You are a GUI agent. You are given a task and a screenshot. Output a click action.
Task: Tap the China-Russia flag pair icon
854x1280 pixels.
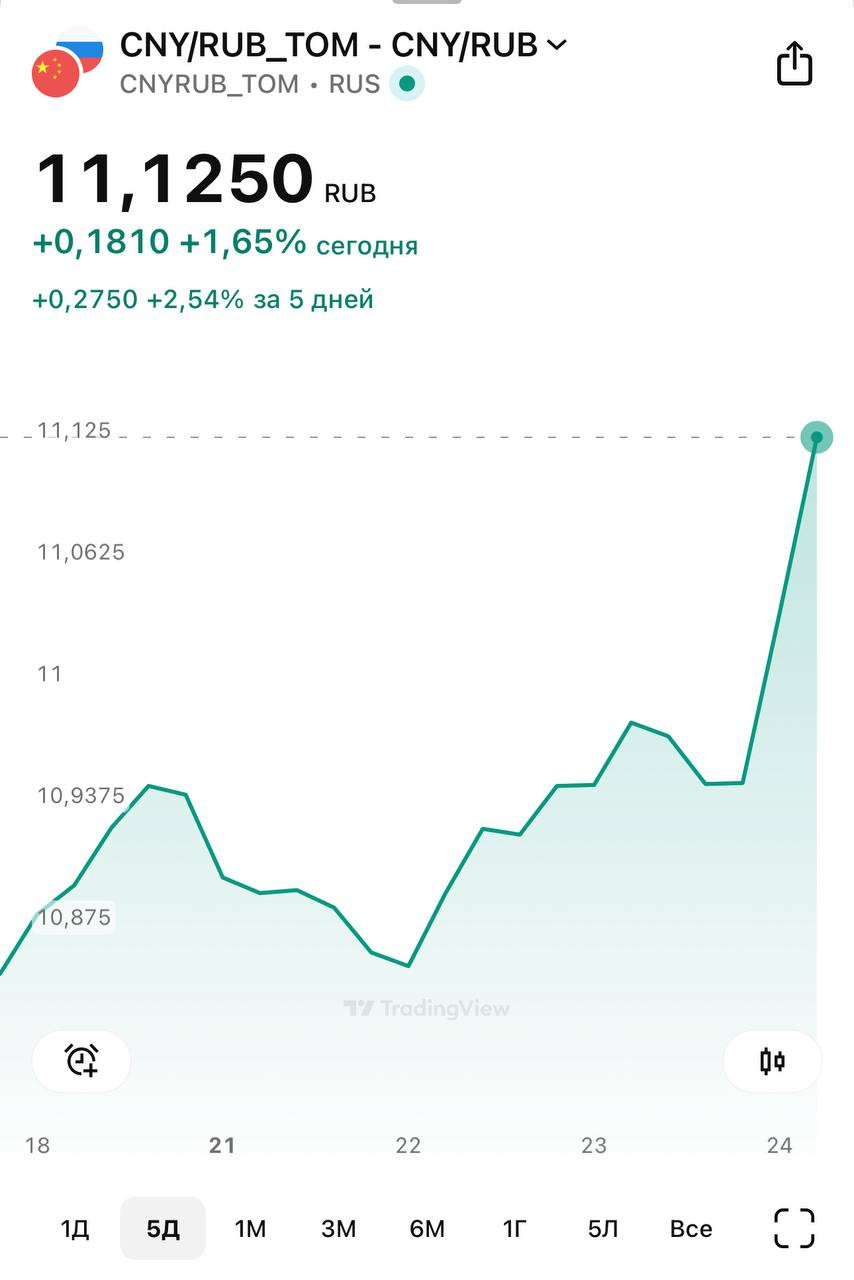[x=66, y=64]
